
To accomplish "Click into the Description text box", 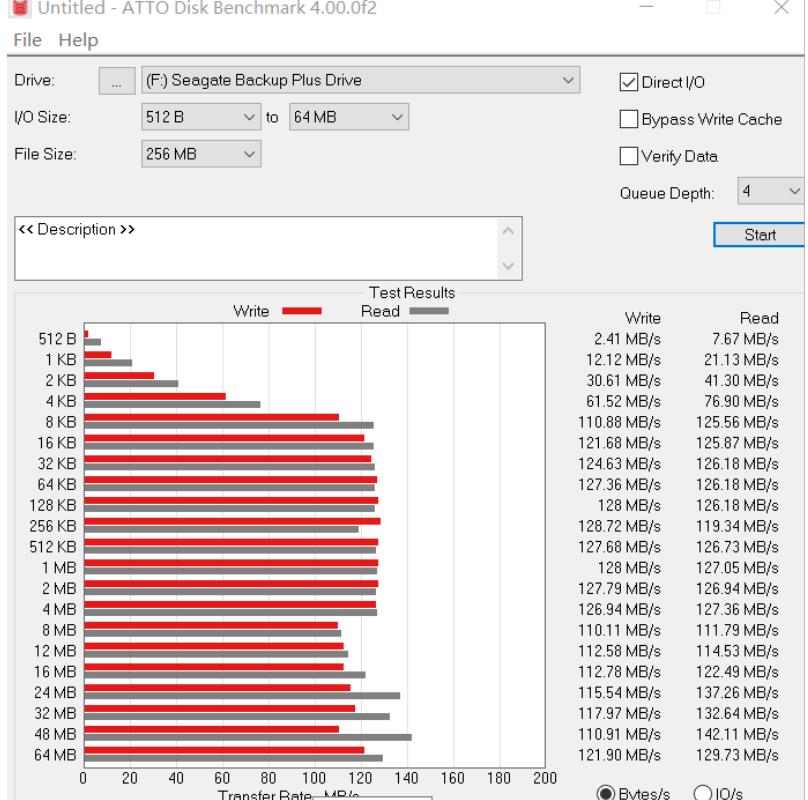I will pyautogui.click(x=258, y=248).
